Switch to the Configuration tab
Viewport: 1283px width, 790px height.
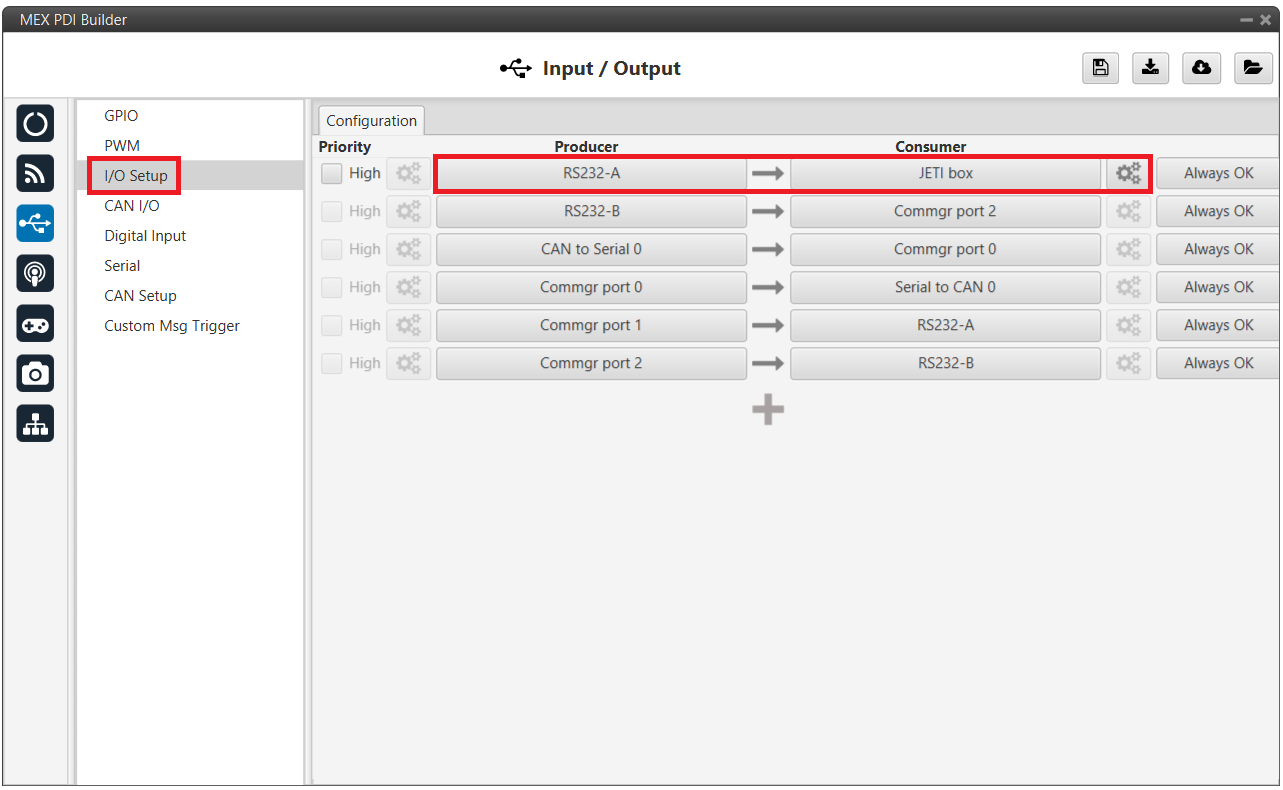click(371, 121)
